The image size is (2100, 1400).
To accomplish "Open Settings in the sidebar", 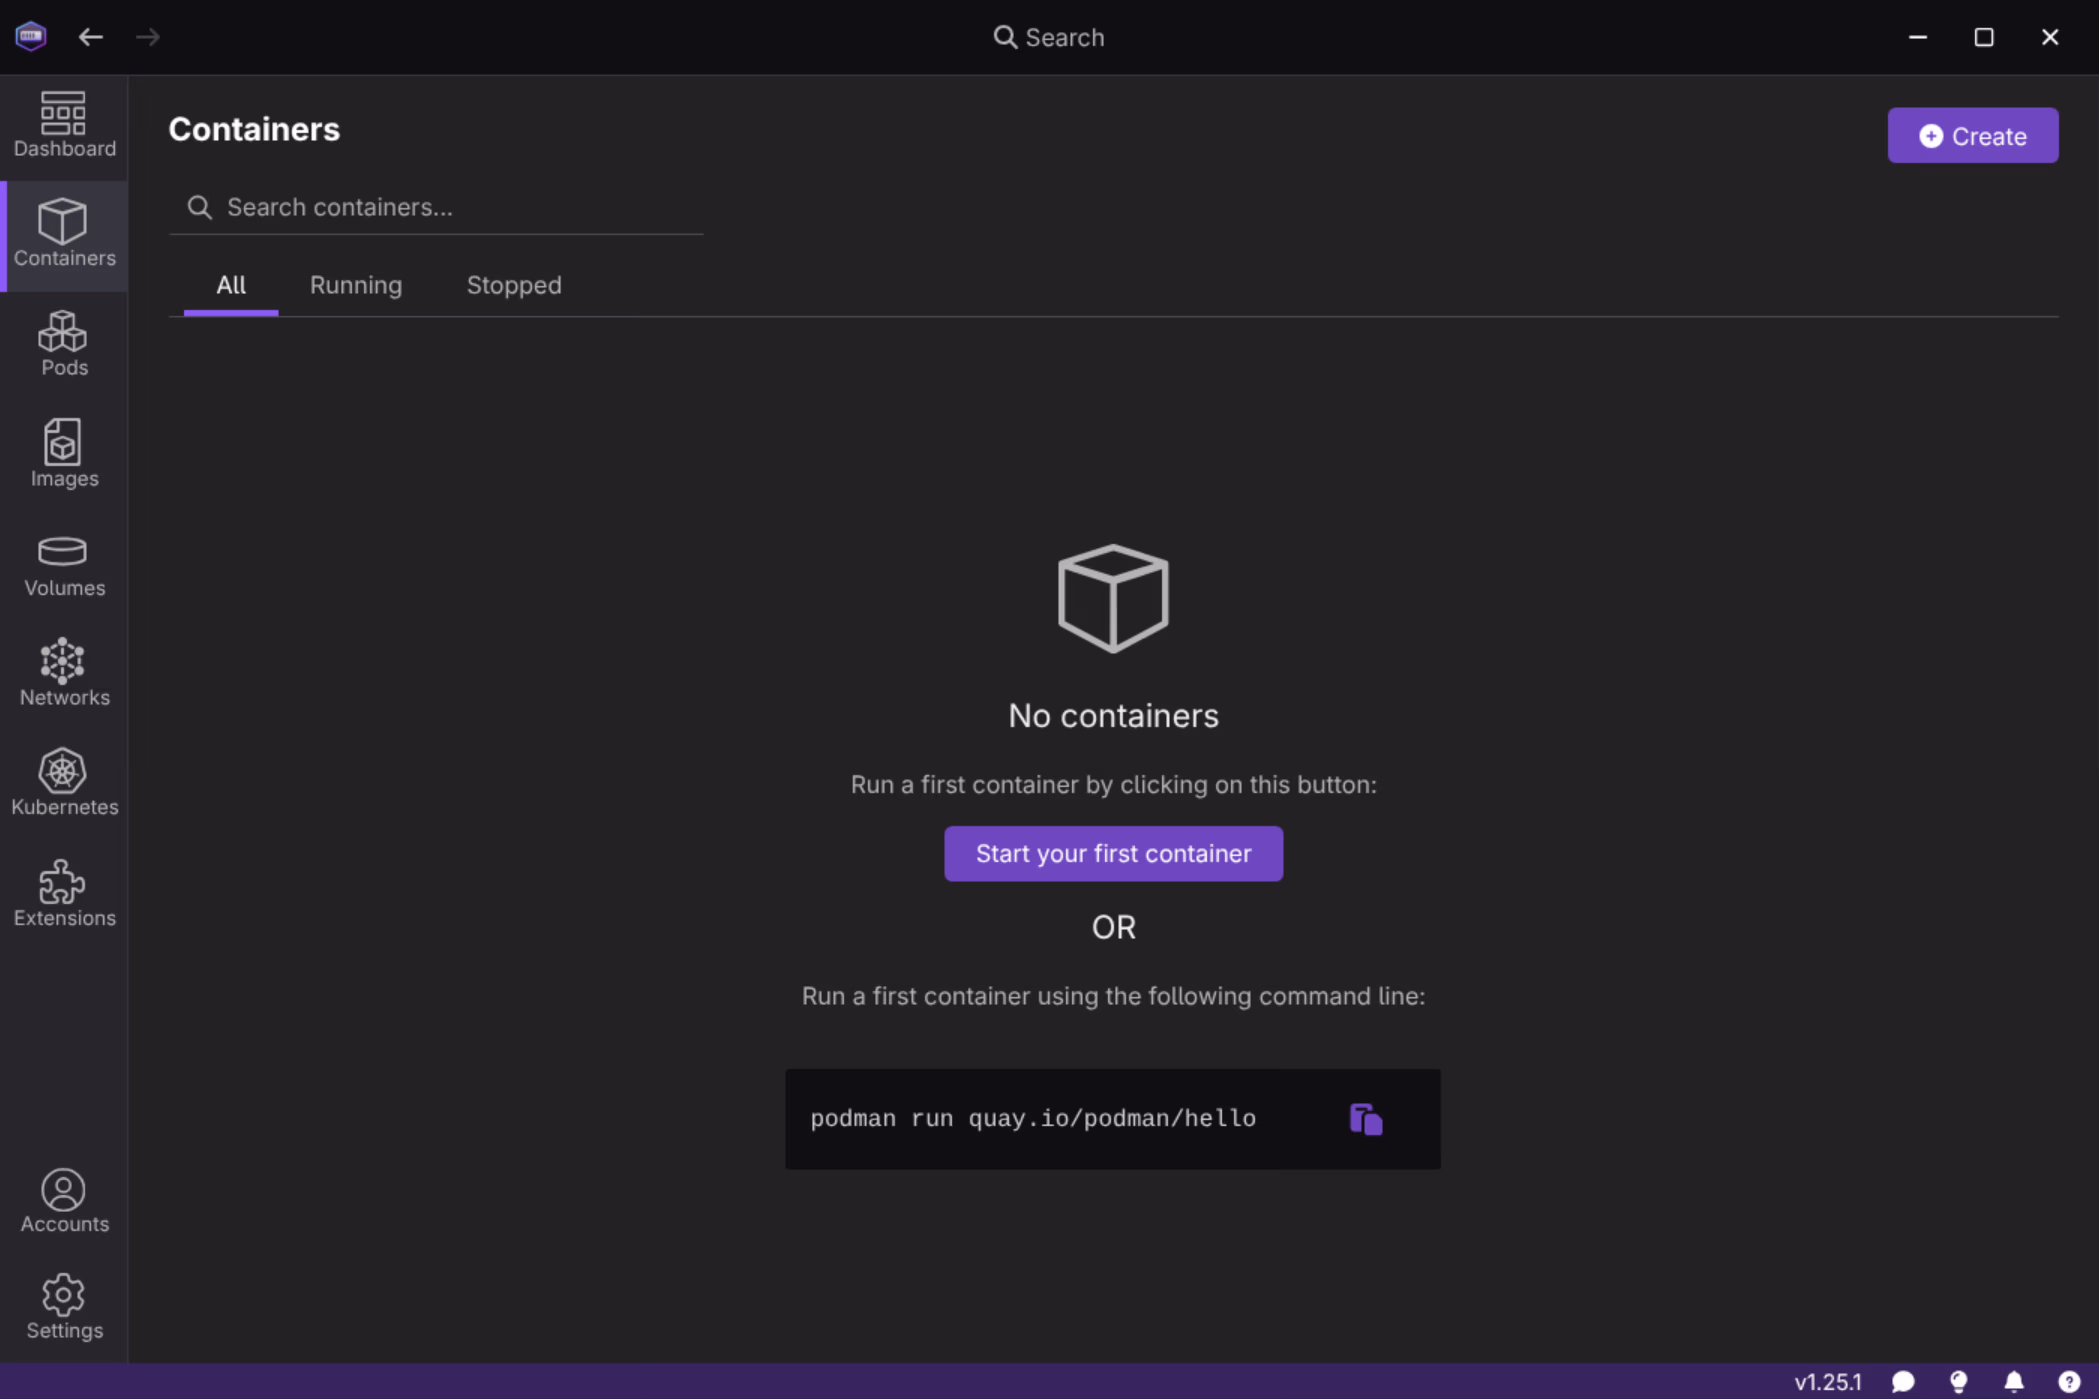I will [64, 1307].
